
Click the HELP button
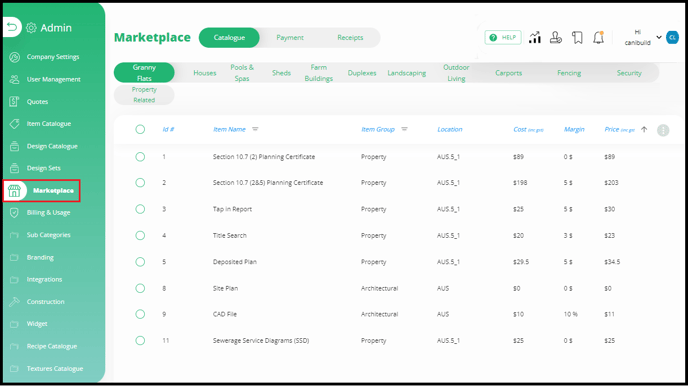[x=503, y=38]
